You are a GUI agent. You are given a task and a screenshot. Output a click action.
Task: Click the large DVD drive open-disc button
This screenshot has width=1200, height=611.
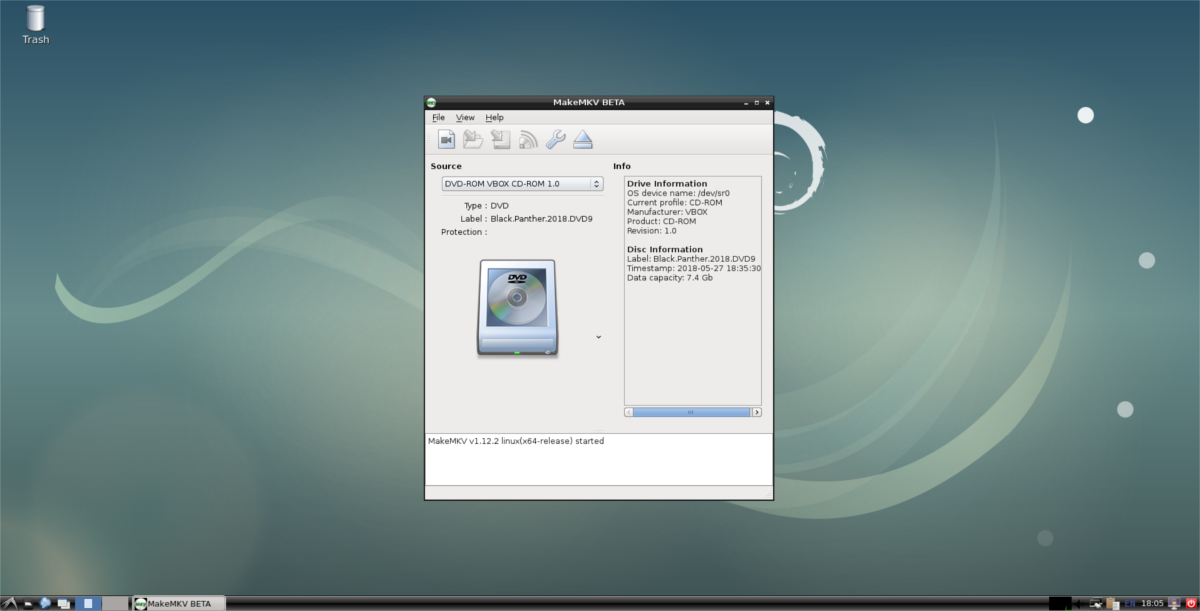coord(517,308)
